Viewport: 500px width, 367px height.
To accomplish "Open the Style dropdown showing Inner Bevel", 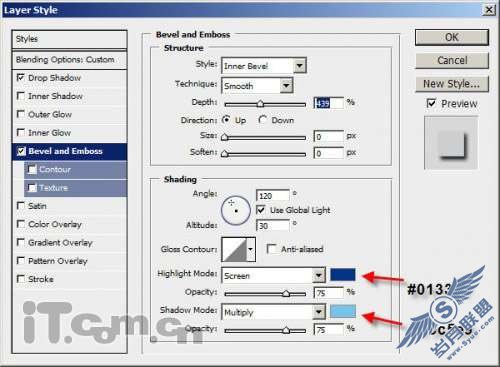I will (264, 66).
